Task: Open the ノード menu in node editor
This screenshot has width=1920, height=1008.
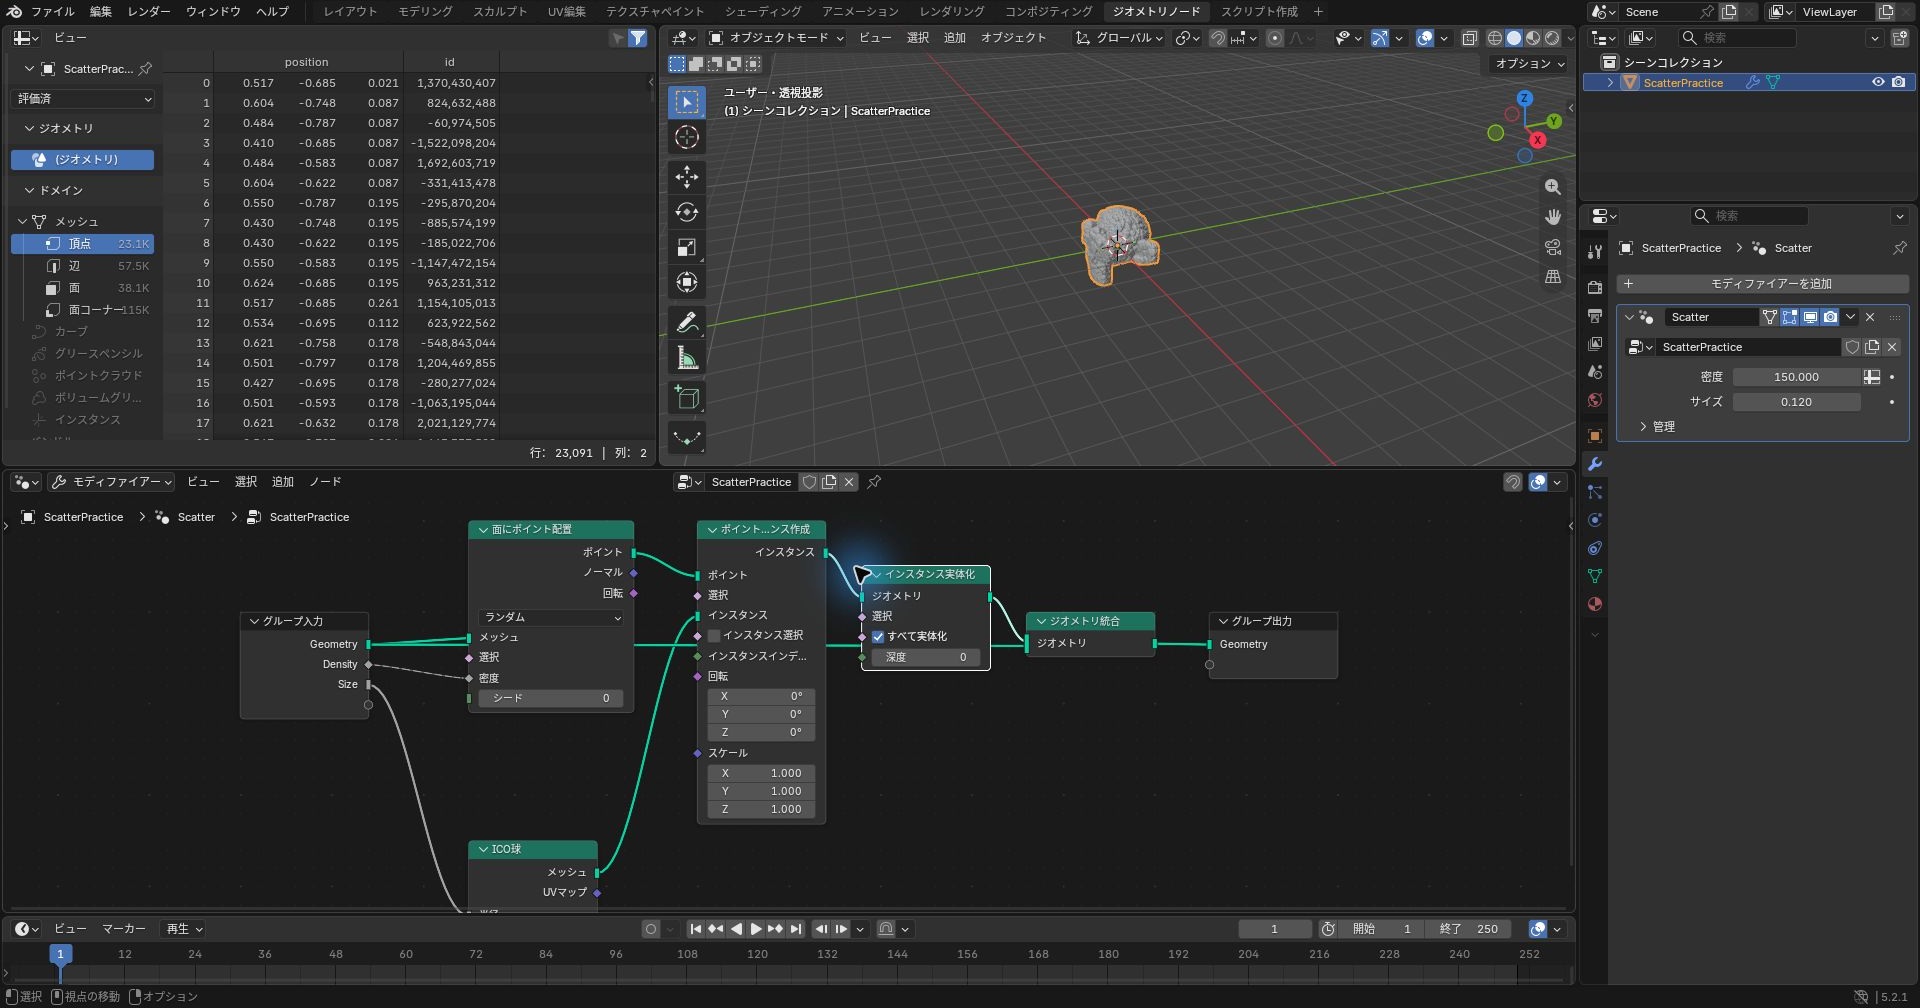Action: click(x=325, y=482)
